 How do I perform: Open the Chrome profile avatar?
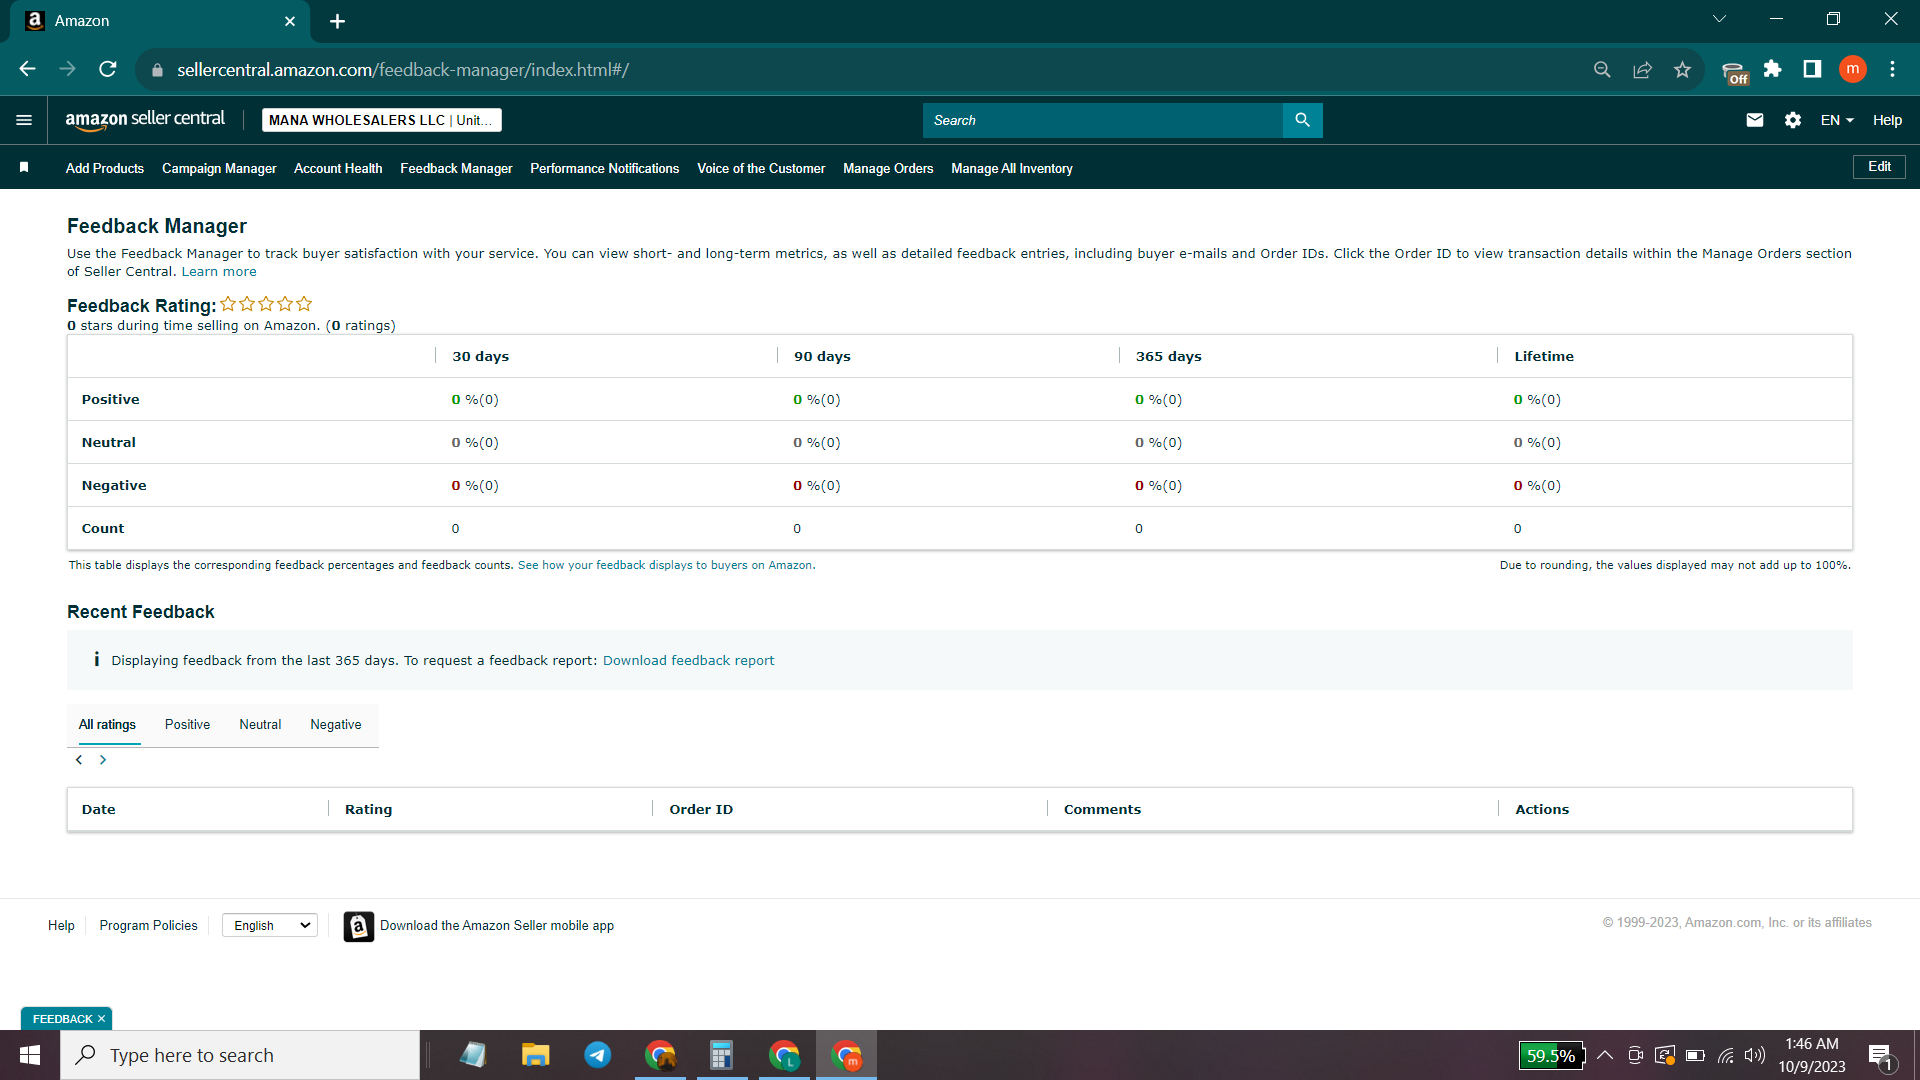pyautogui.click(x=1853, y=69)
